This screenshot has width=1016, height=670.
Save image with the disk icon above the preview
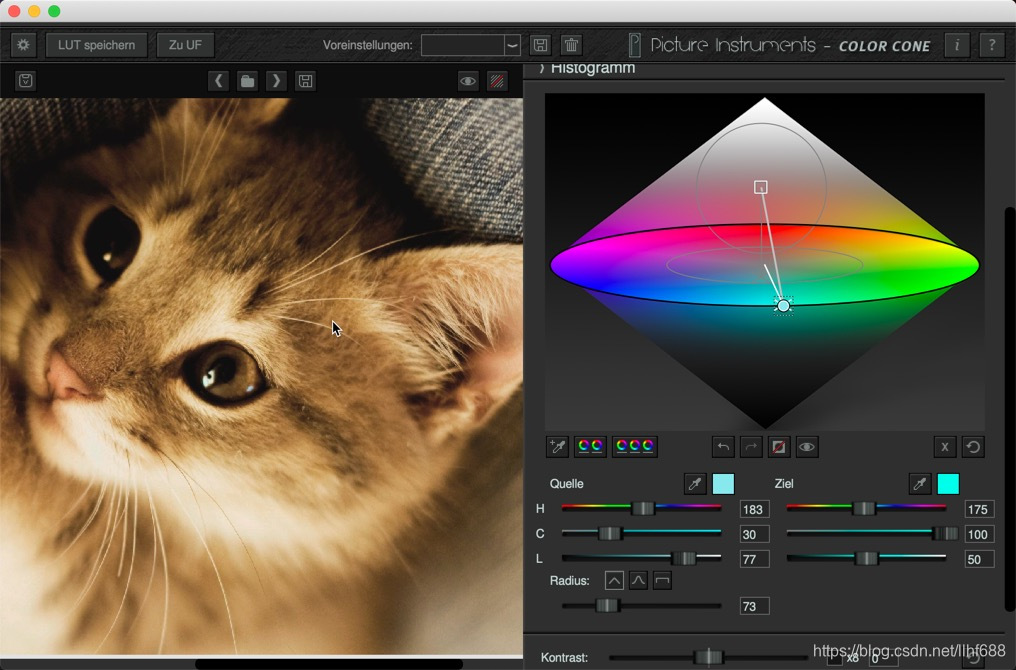click(x=305, y=81)
